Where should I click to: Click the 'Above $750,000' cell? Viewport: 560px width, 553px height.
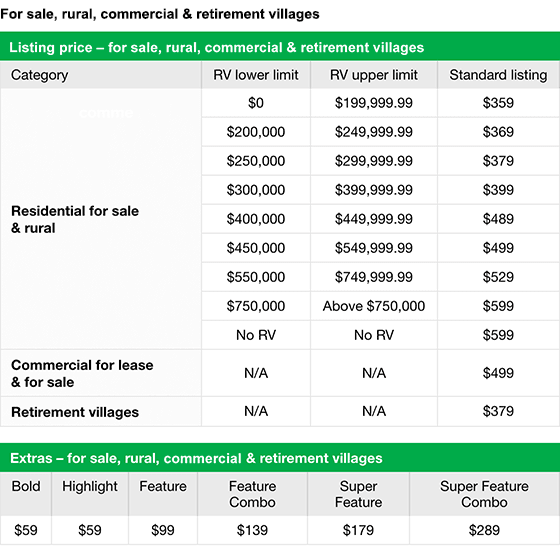tap(374, 306)
